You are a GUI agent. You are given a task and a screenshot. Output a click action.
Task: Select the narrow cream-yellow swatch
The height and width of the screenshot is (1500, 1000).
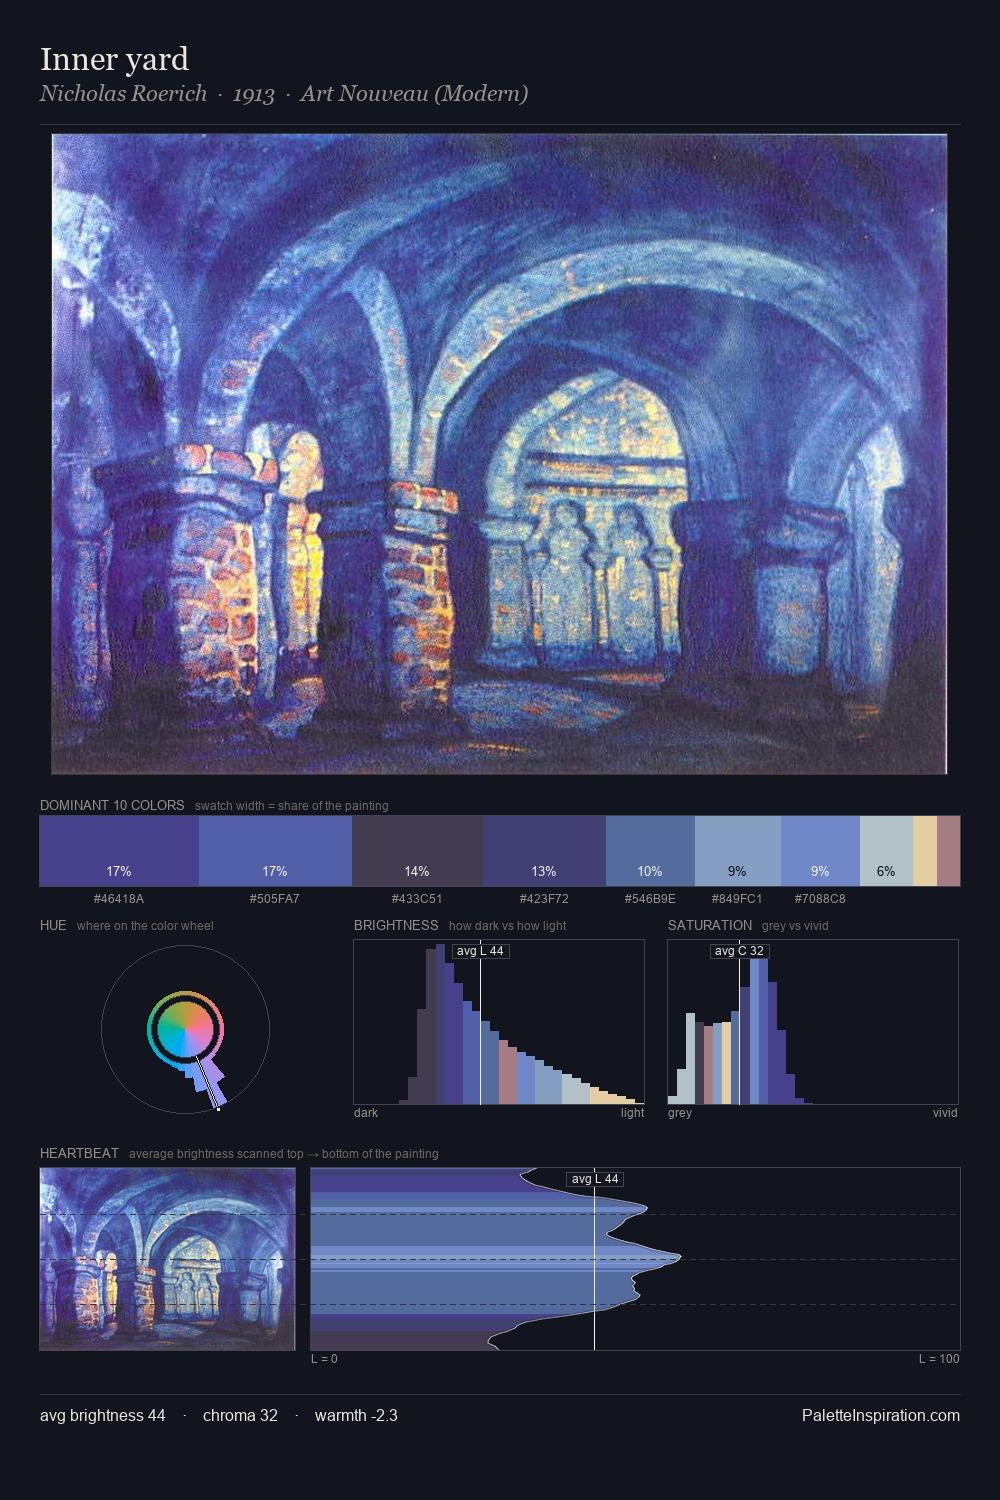[925, 851]
